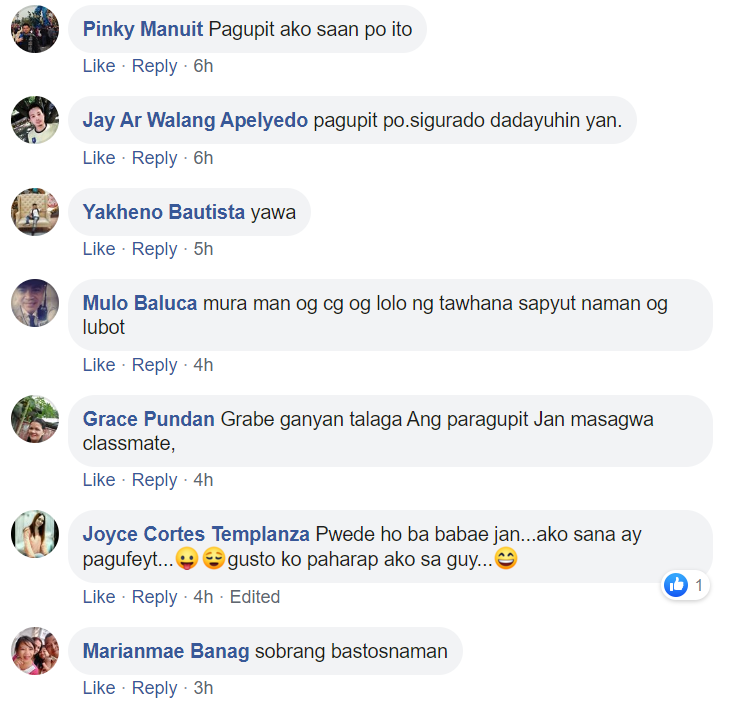Reply to Joyce Cortes Templanza's comment
This screenshot has width=749, height=711.
pyautogui.click(x=154, y=597)
